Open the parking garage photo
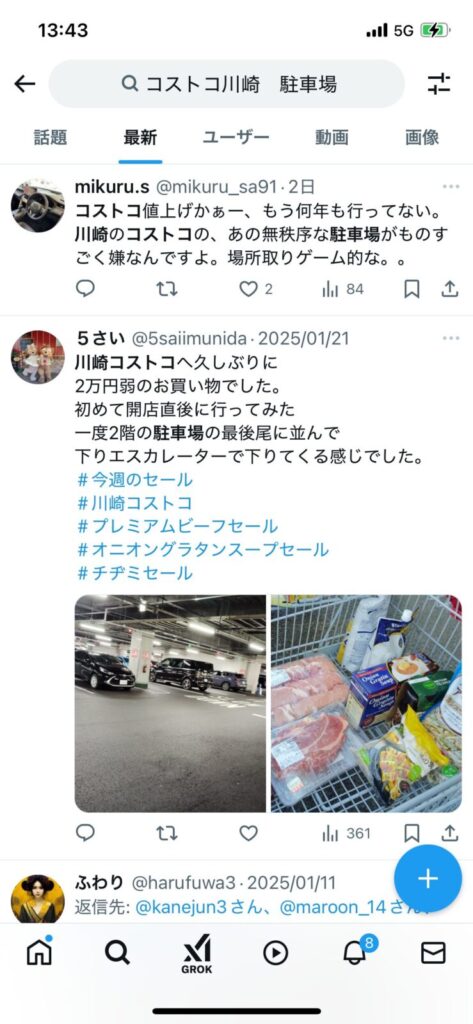Screen dimensions: 473x1024 (171, 703)
